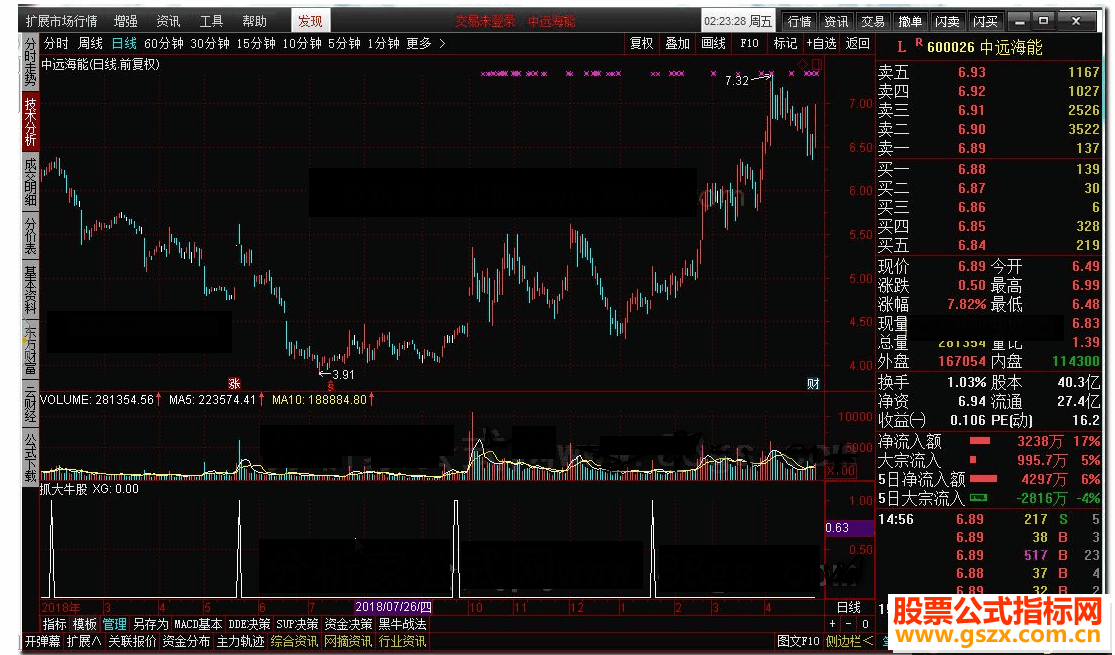Switch to the 分时 period
Image resolution: width=1115 pixels, height=655 pixels.
pos(56,43)
